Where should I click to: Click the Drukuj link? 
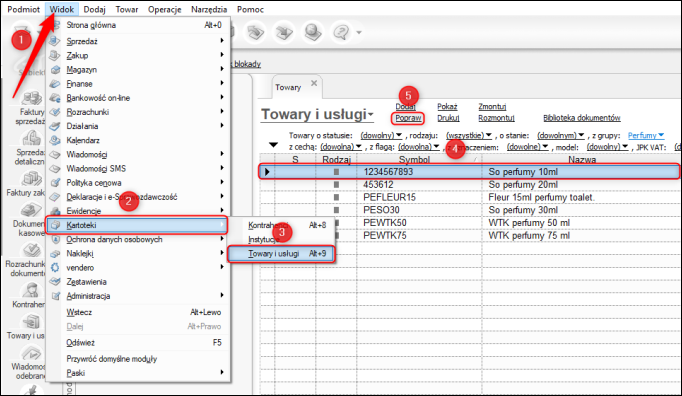pyautogui.click(x=448, y=118)
